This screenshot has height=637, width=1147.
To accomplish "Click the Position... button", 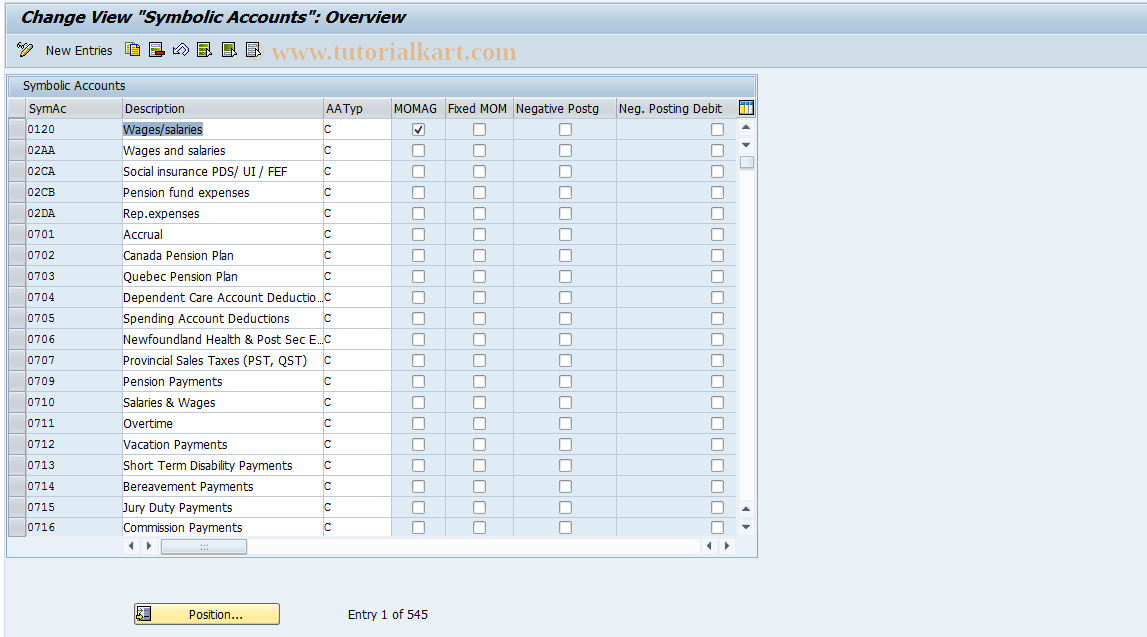I will [206, 614].
